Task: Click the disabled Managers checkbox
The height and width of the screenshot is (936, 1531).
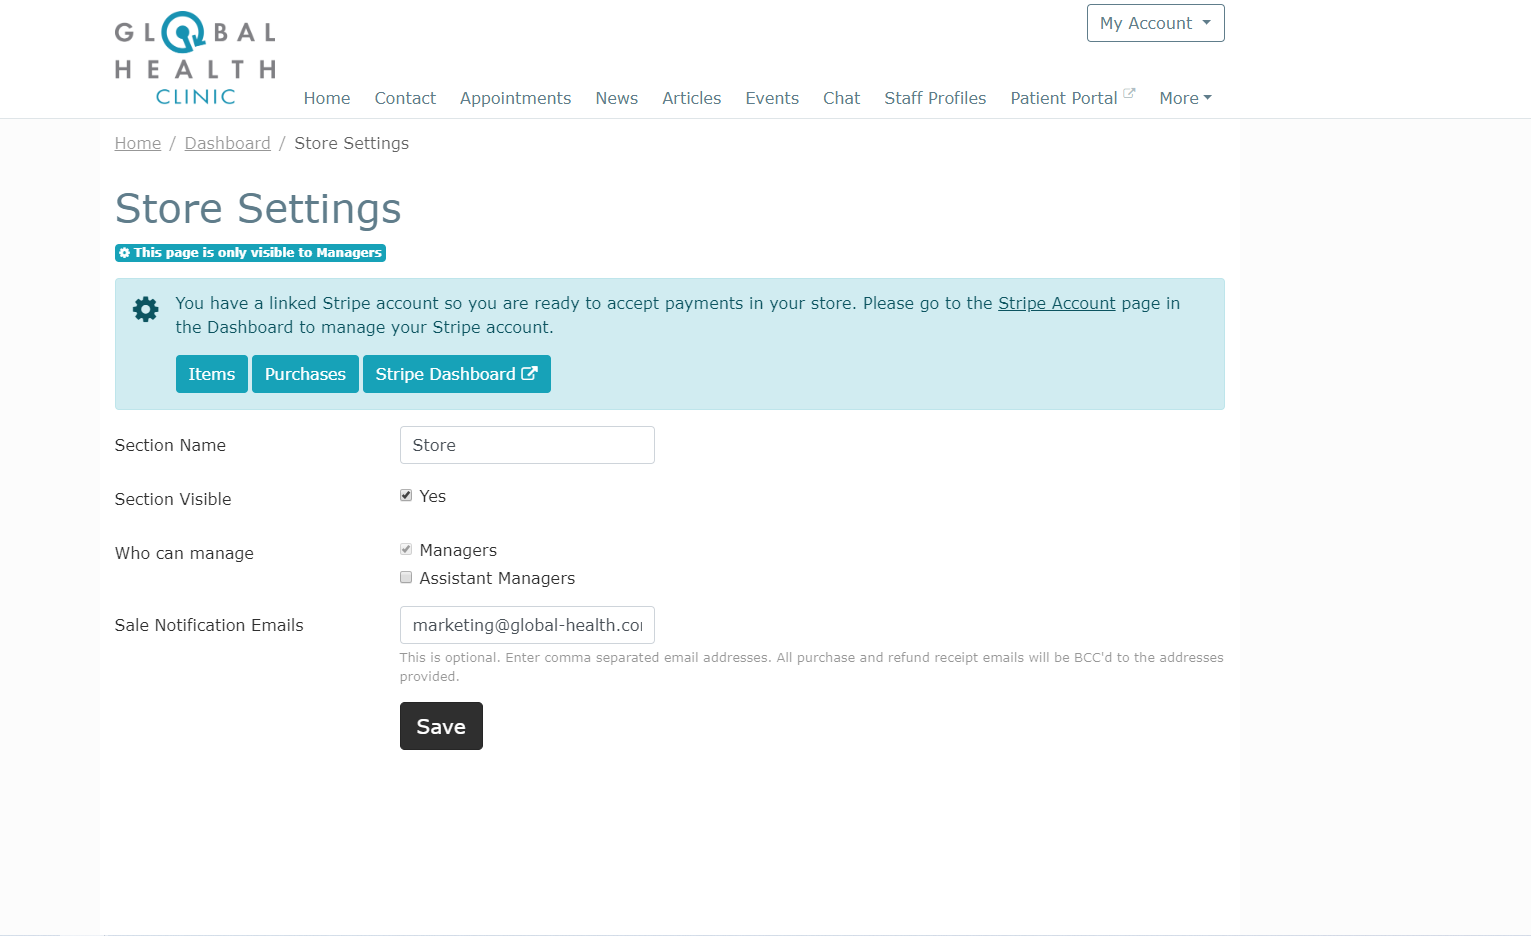Action: (406, 549)
